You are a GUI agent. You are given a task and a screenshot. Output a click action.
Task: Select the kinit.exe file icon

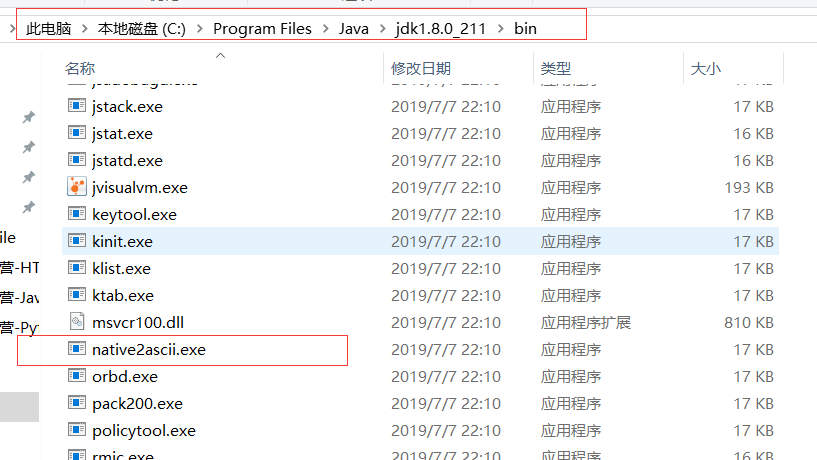point(77,241)
